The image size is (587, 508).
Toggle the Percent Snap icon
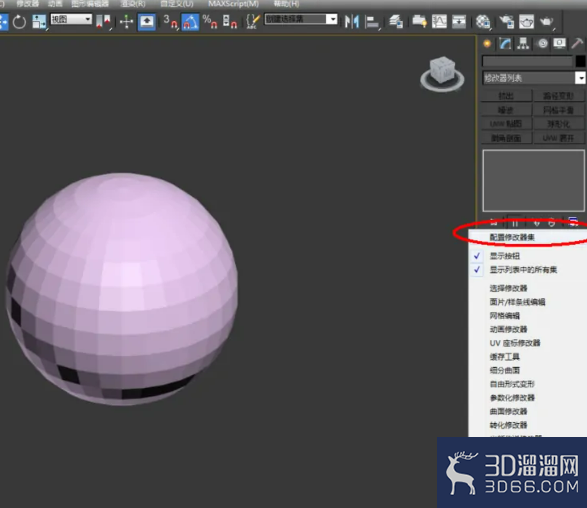[210, 22]
